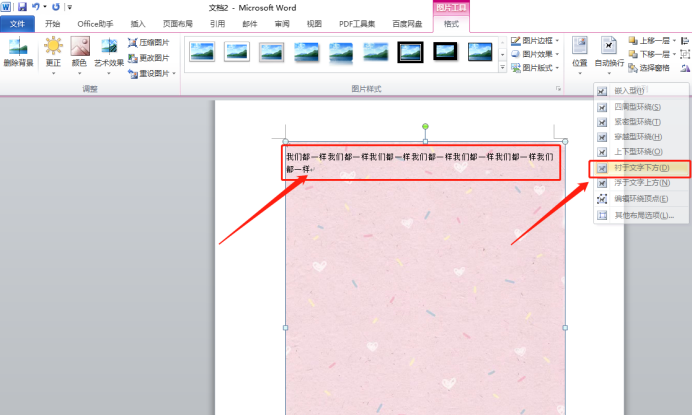Image resolution: width=692 pixels, height=416 pixels.
Task: Apply the second picture style thumbnail
Action: click(237, 52)
